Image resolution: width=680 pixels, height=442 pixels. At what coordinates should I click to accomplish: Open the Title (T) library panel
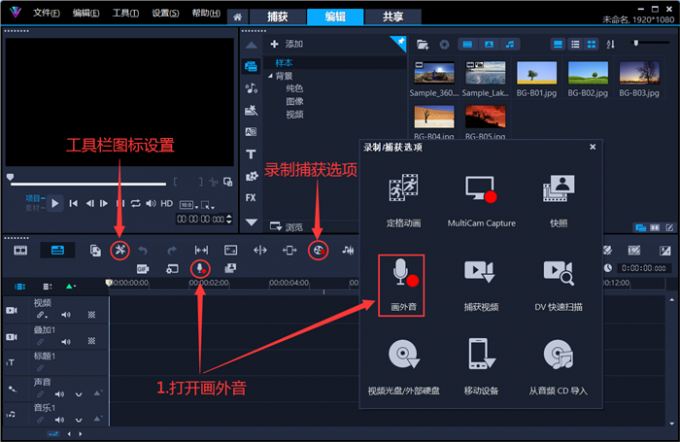point(251,154)
